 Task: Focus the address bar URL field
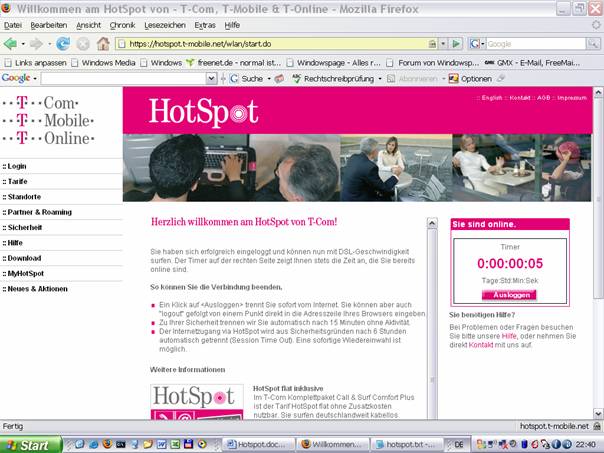[277, 44]
